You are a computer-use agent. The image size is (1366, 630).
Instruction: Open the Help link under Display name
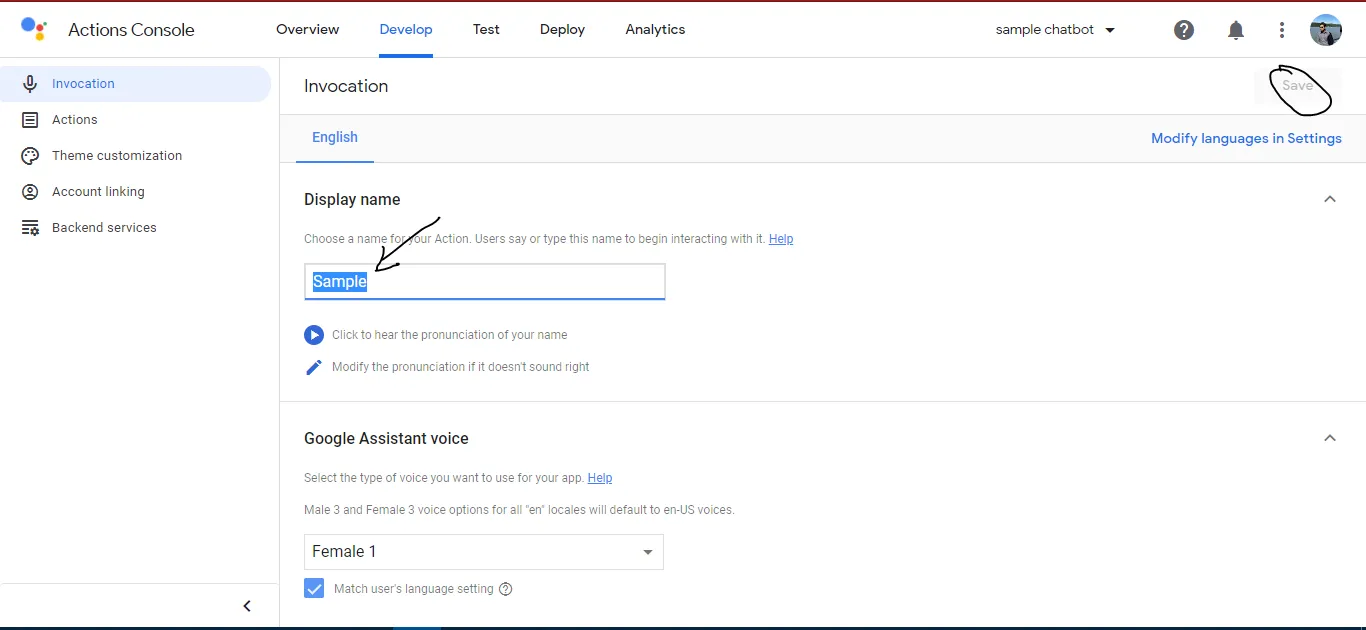(x=781, y=239)
